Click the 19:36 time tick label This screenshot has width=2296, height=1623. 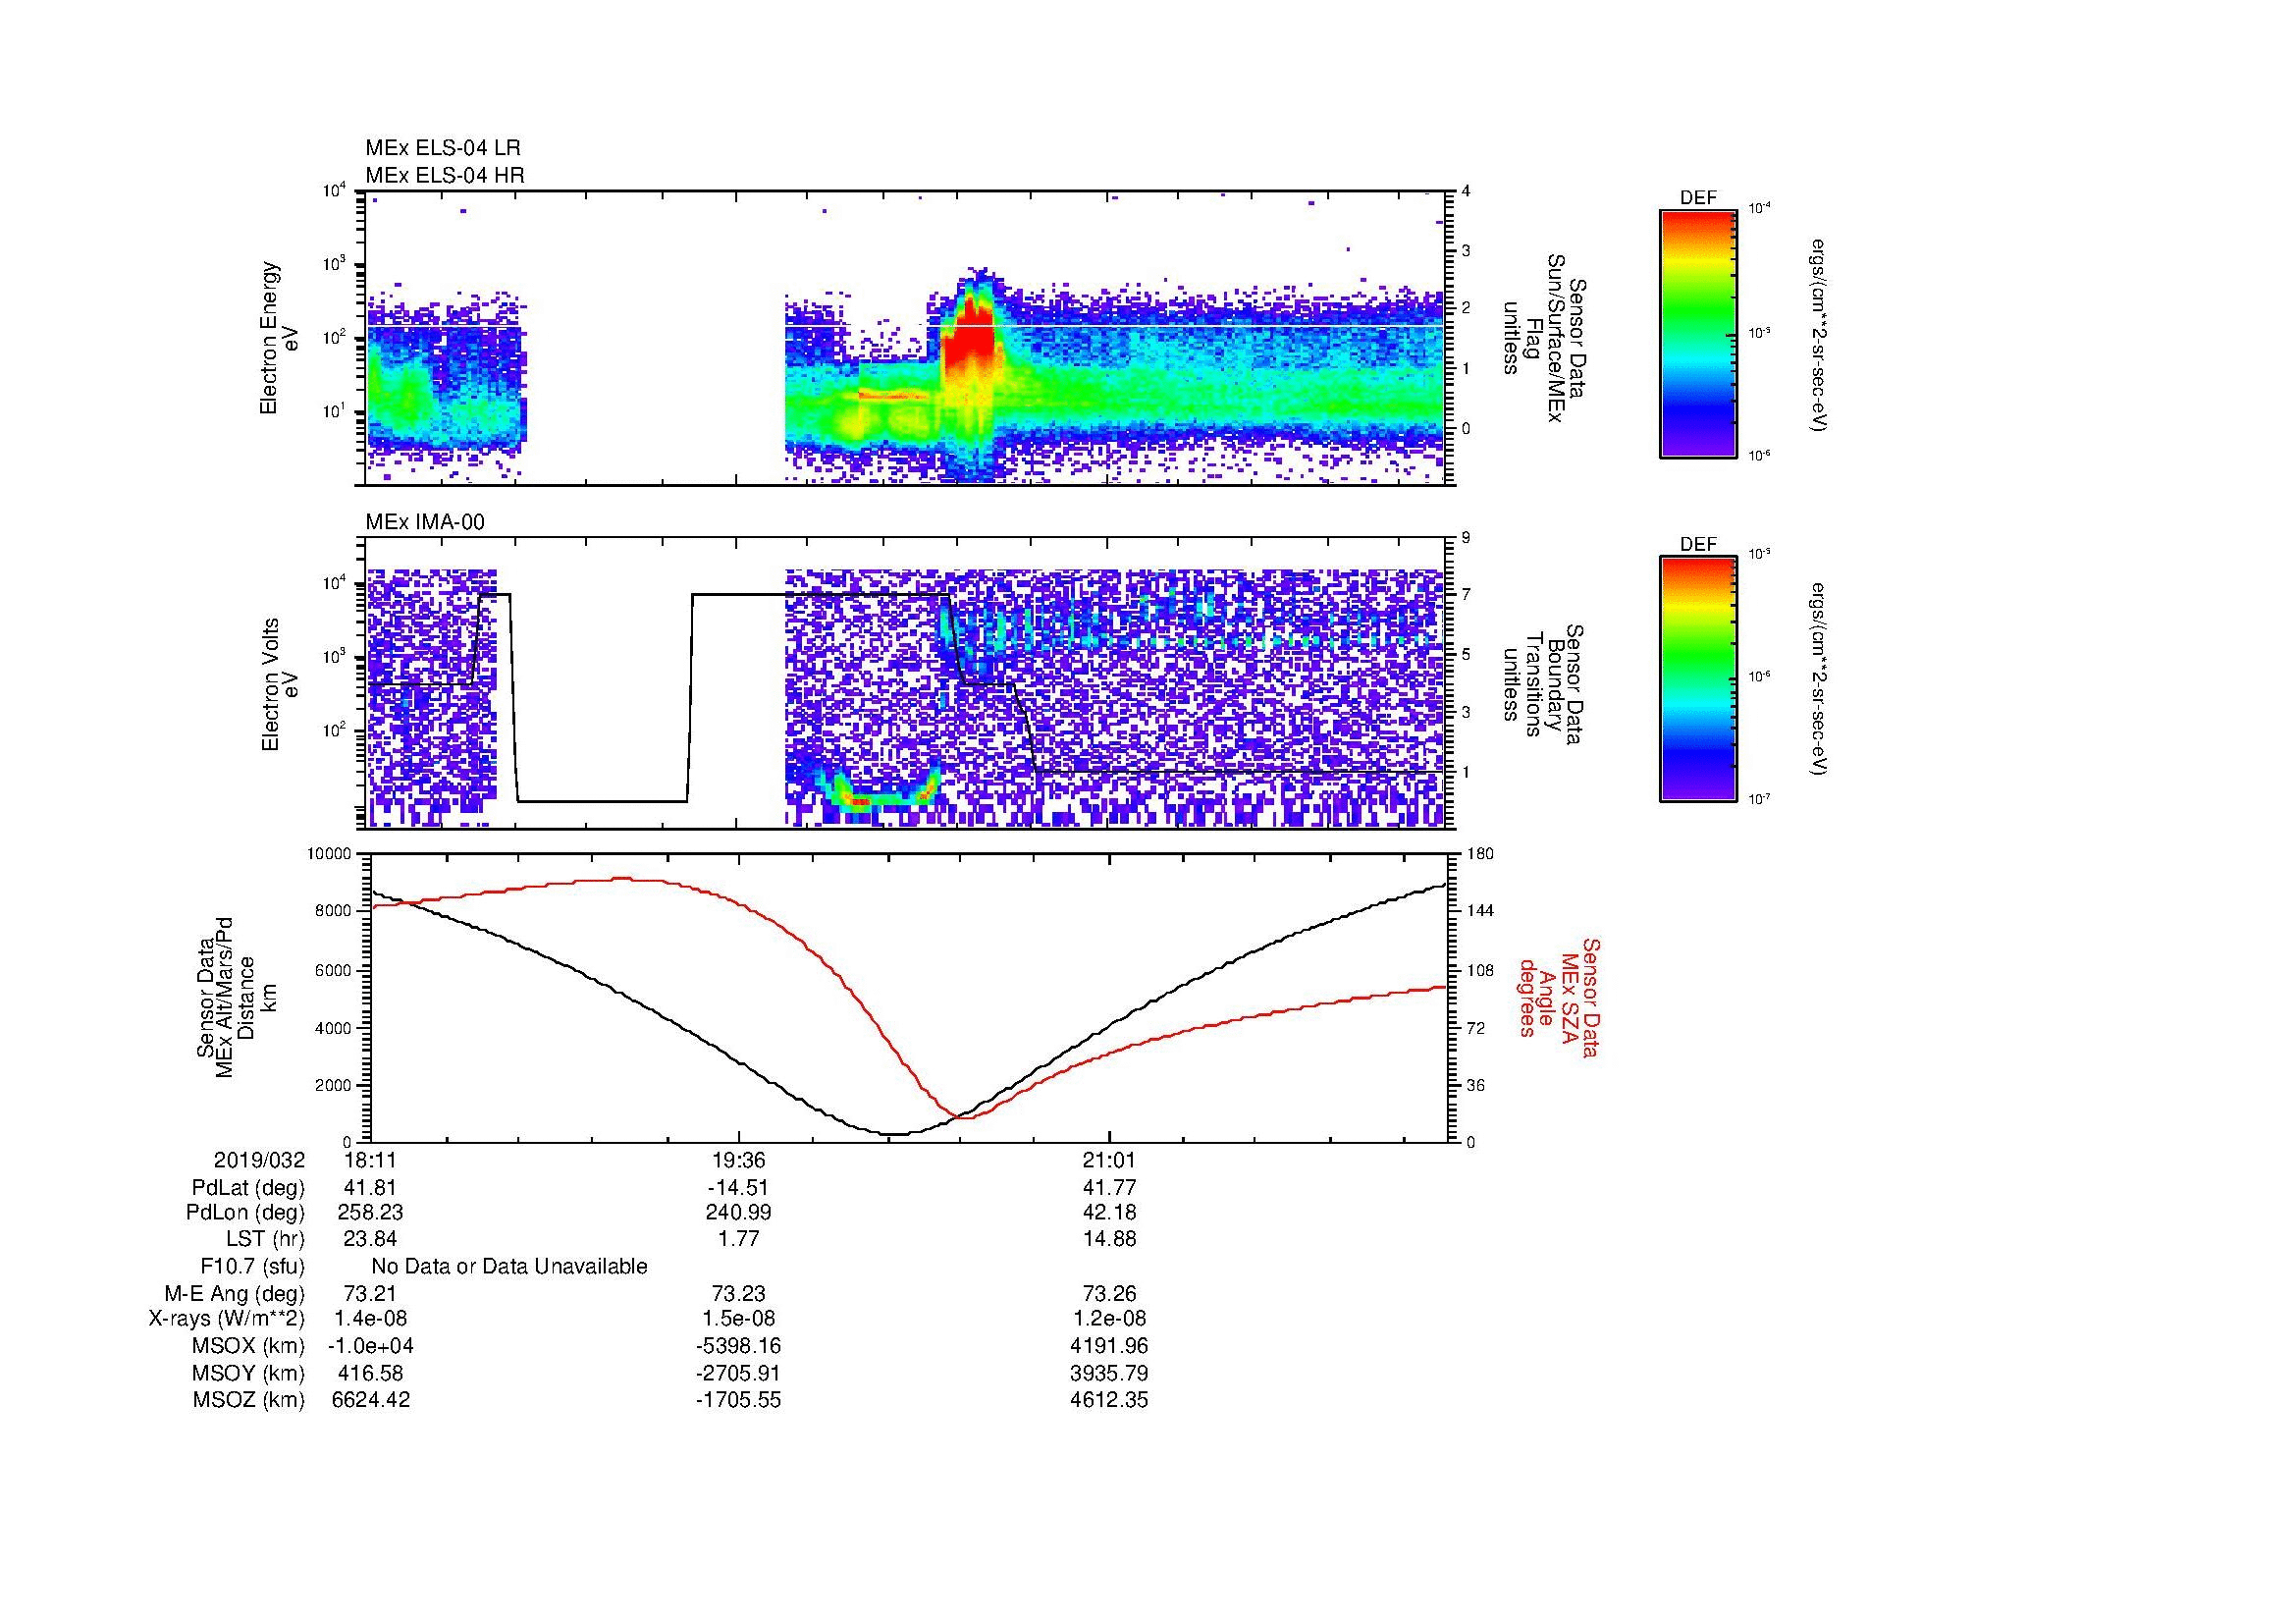point(739,1160)
